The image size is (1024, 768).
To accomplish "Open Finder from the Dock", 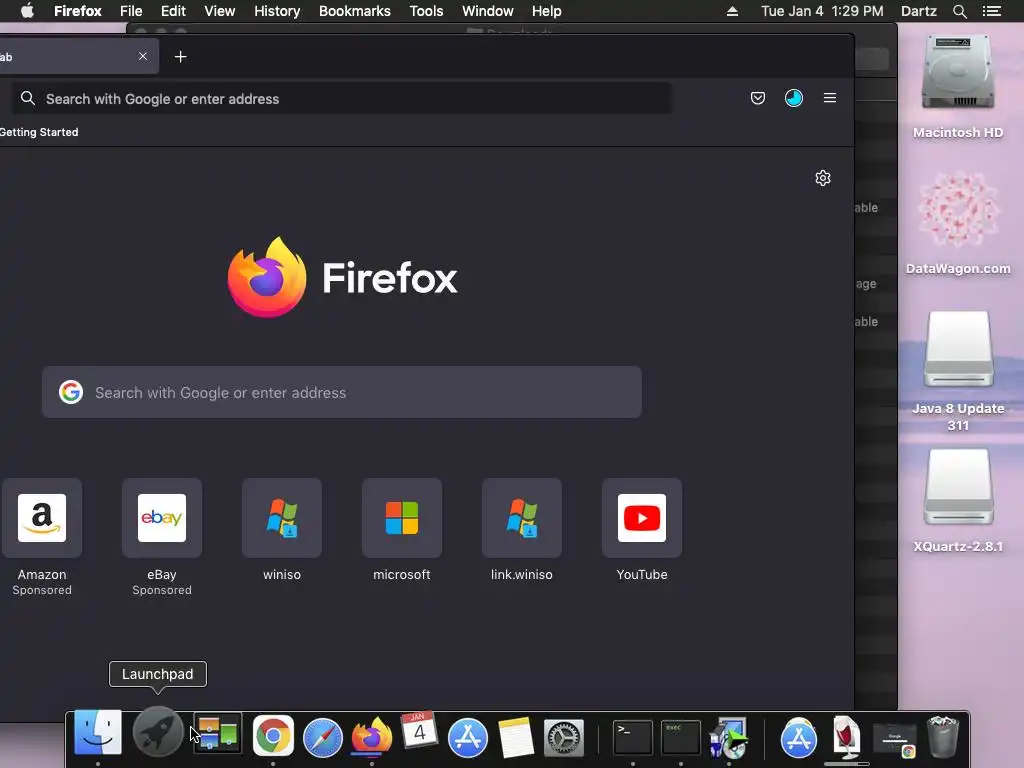I will (98, 733).
